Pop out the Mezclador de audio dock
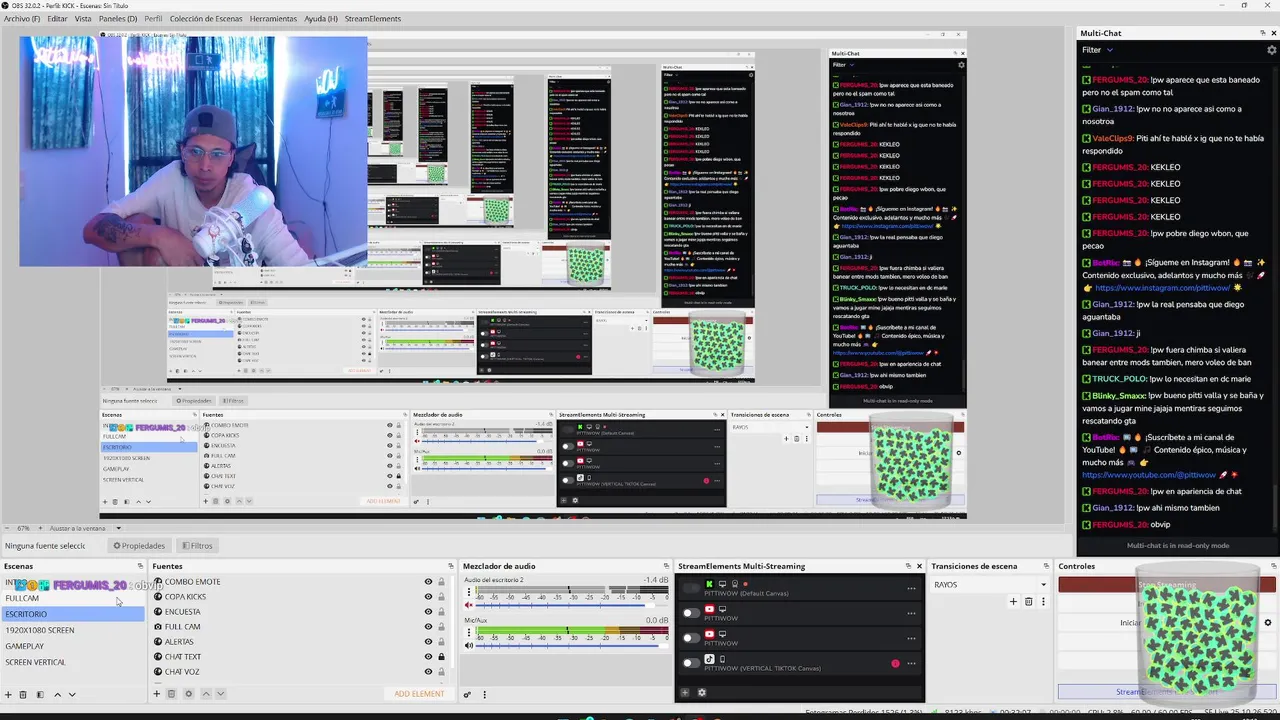Screen dimensions: 1280x720 point(666,566)
